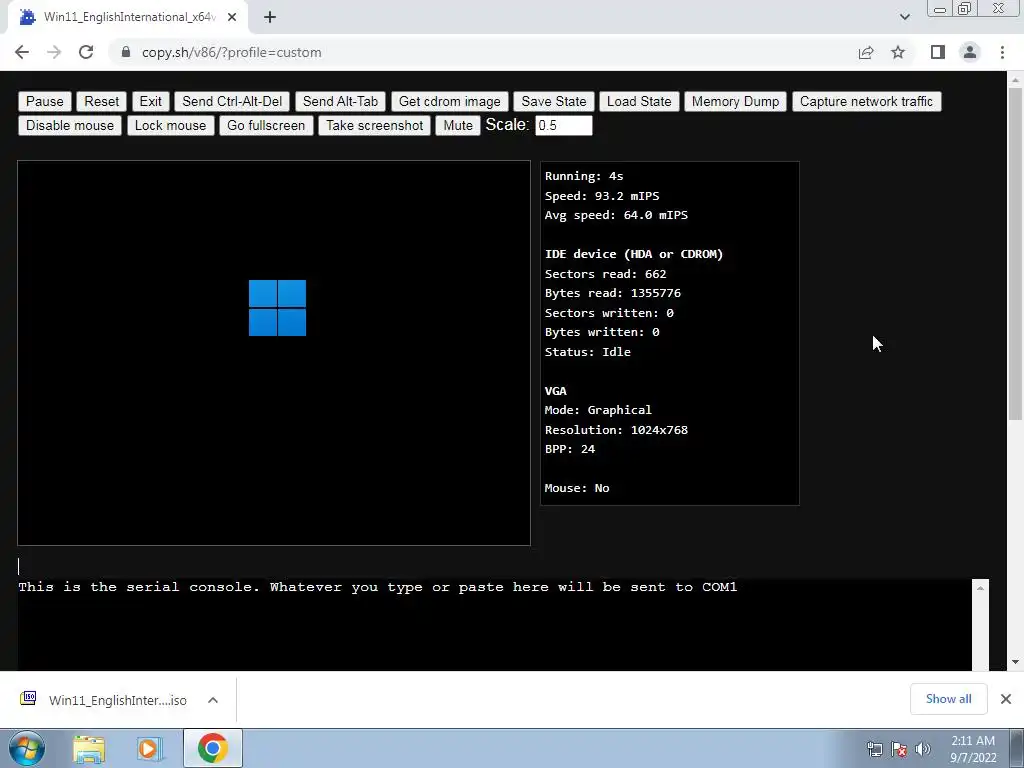Click the page scroll down arrow

pyautogui.click(x=1015, y=662)
